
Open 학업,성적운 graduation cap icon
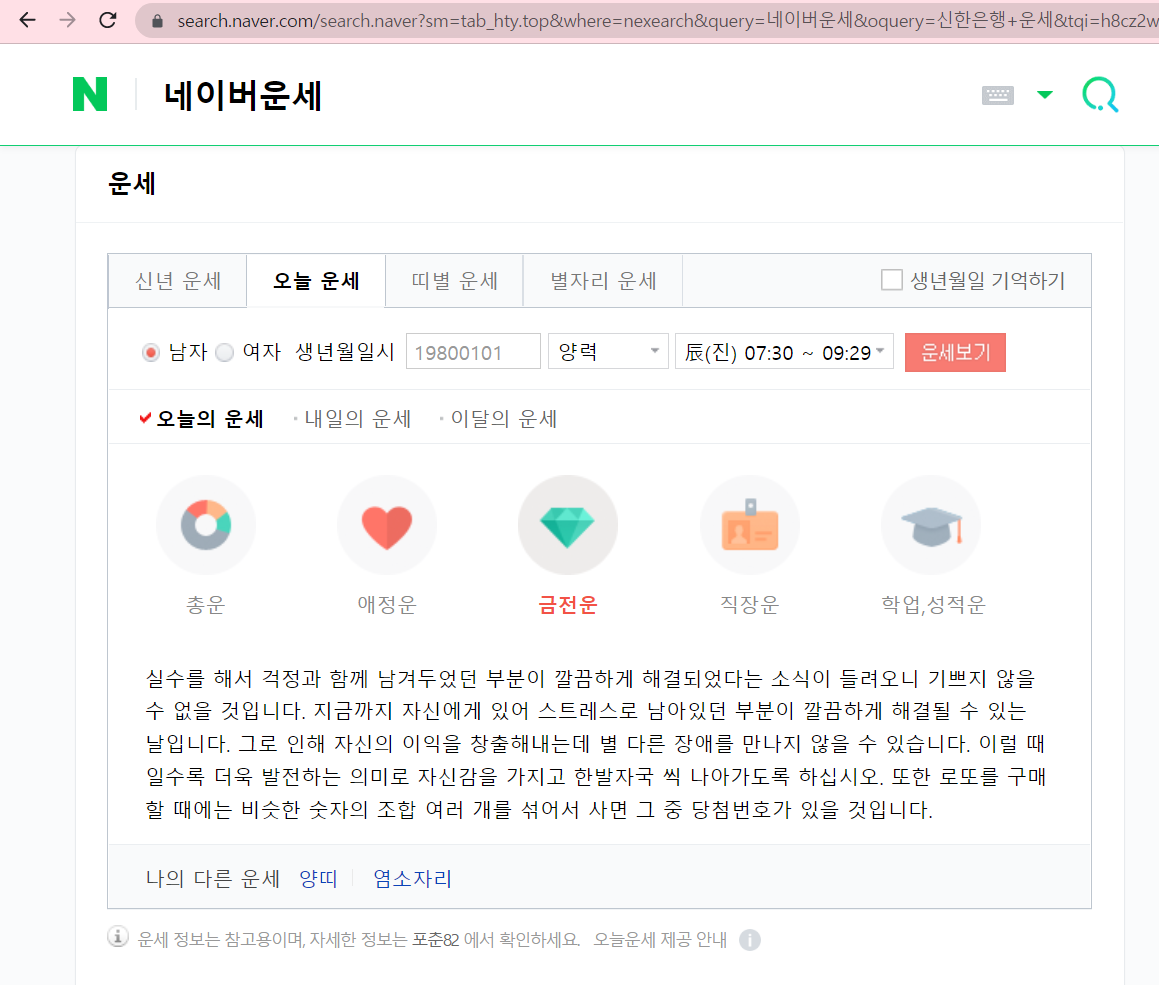[x=930, y=523]
